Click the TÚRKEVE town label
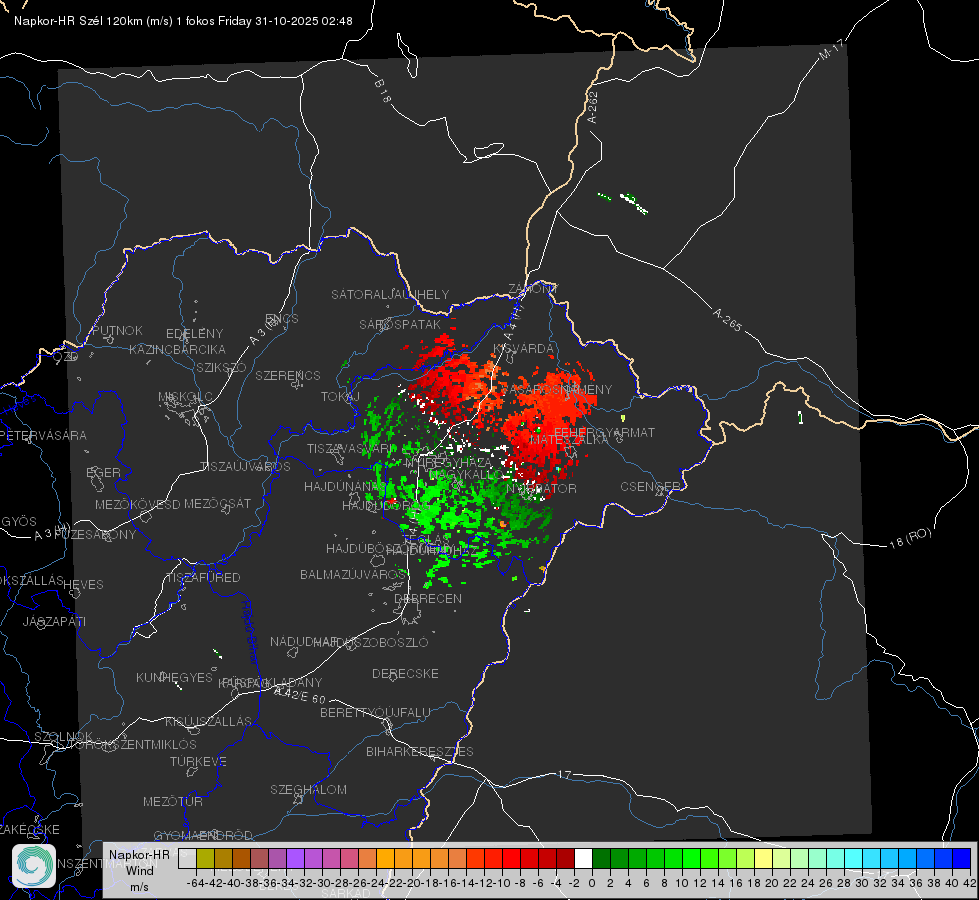The width and height of the screenshot is (979, 900). [x=199, y=761]
